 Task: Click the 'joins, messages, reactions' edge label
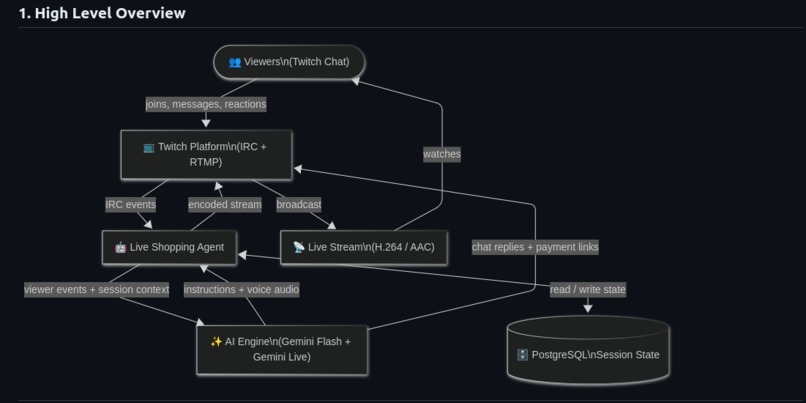tap(206, 104)
